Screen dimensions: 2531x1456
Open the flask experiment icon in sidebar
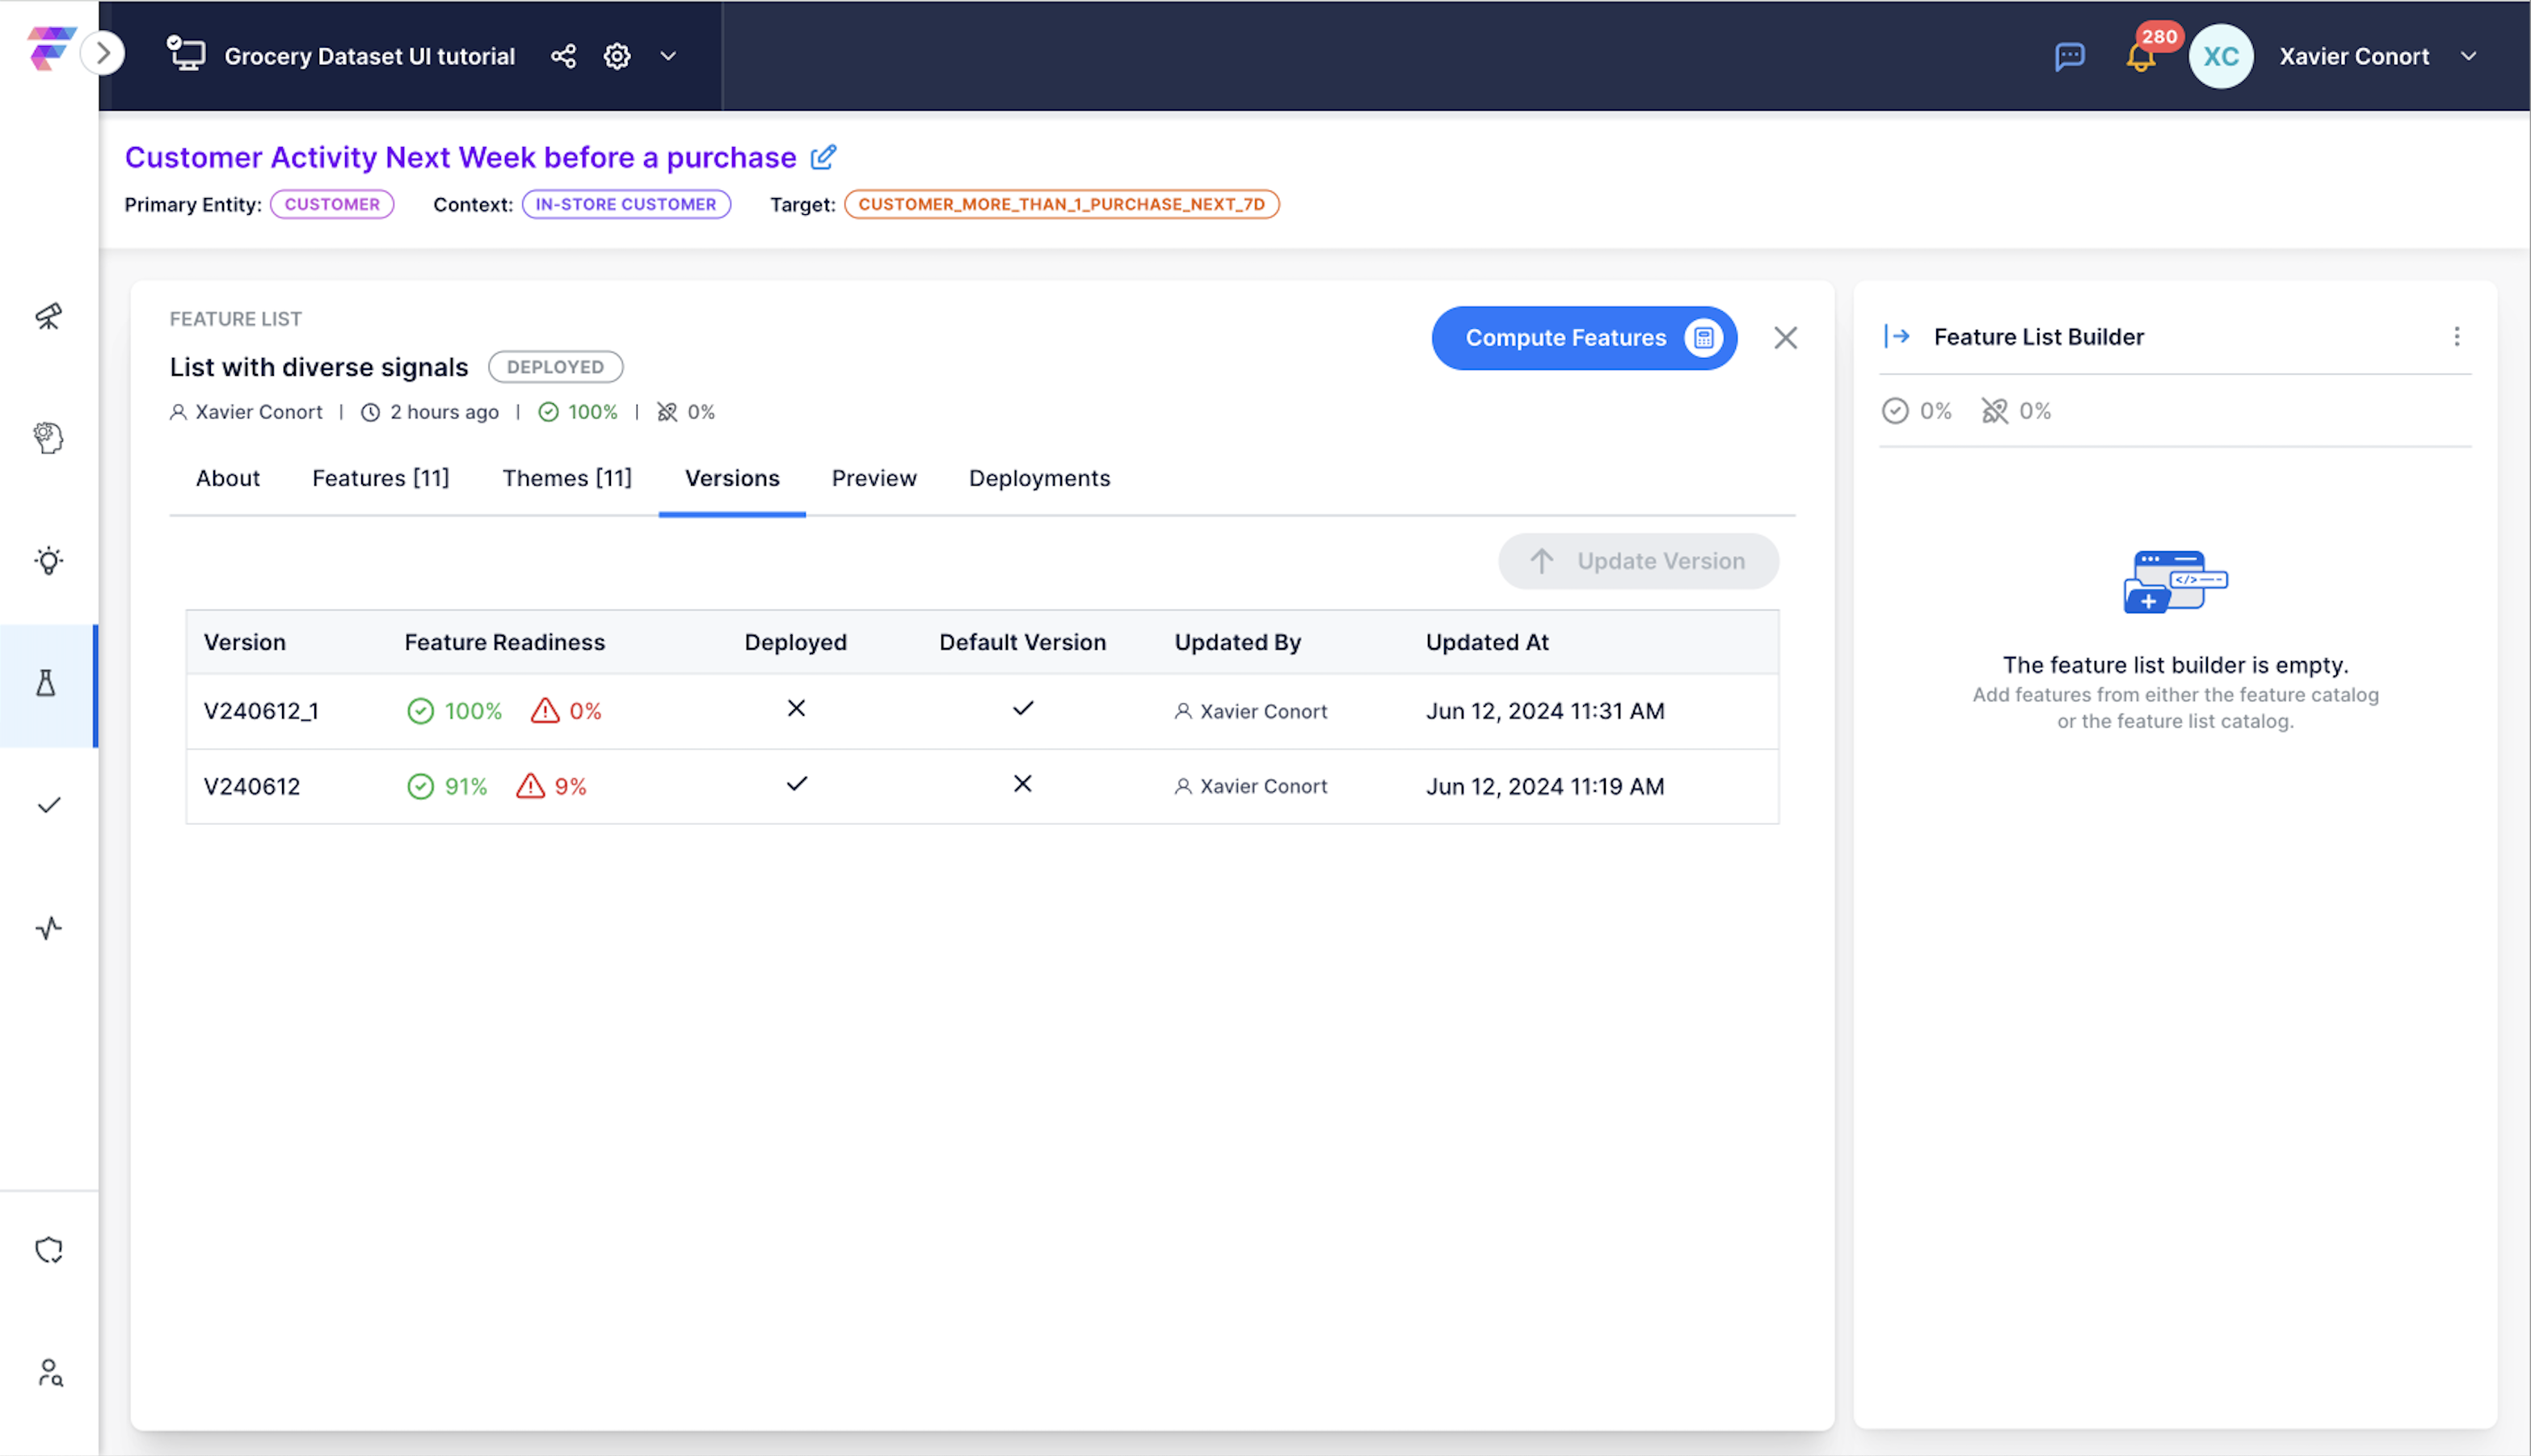(x=46, y=684)
